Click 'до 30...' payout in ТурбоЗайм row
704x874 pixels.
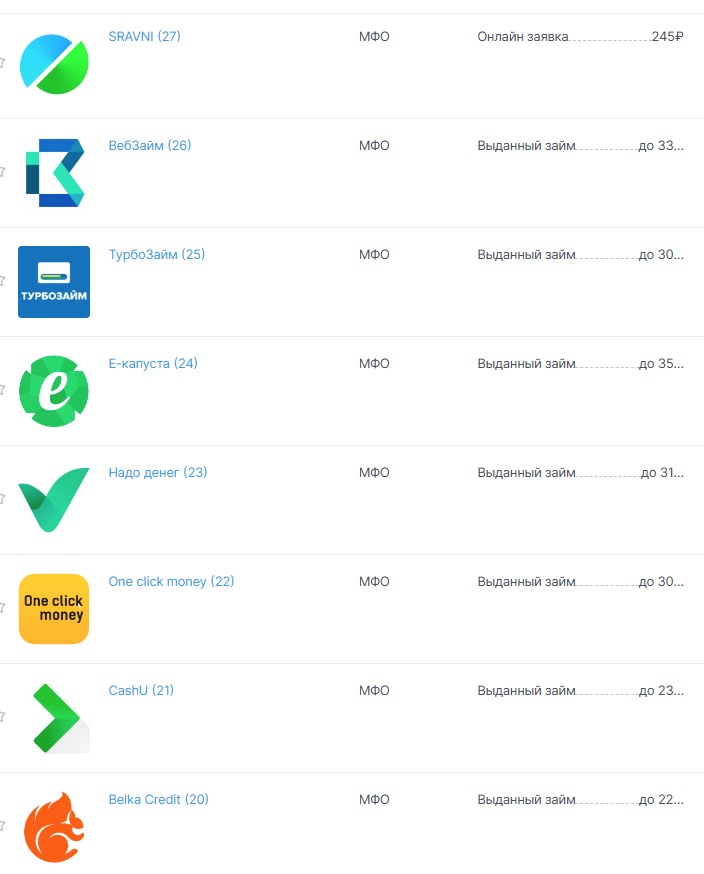[x=661, y=255]
